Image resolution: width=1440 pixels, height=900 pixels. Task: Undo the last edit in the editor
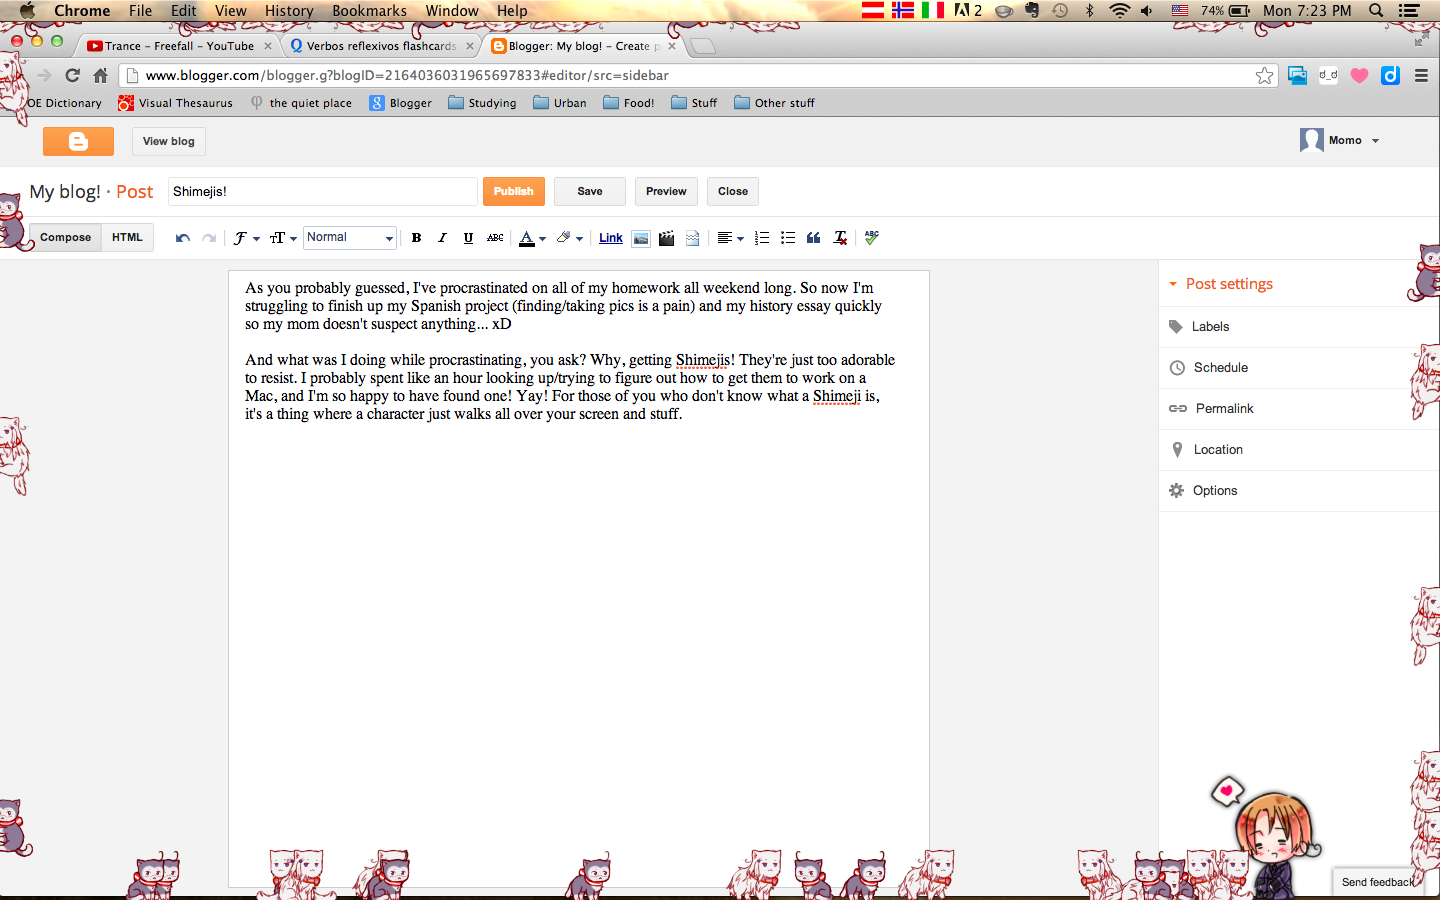pyautogui.click(x=182, y=238)
